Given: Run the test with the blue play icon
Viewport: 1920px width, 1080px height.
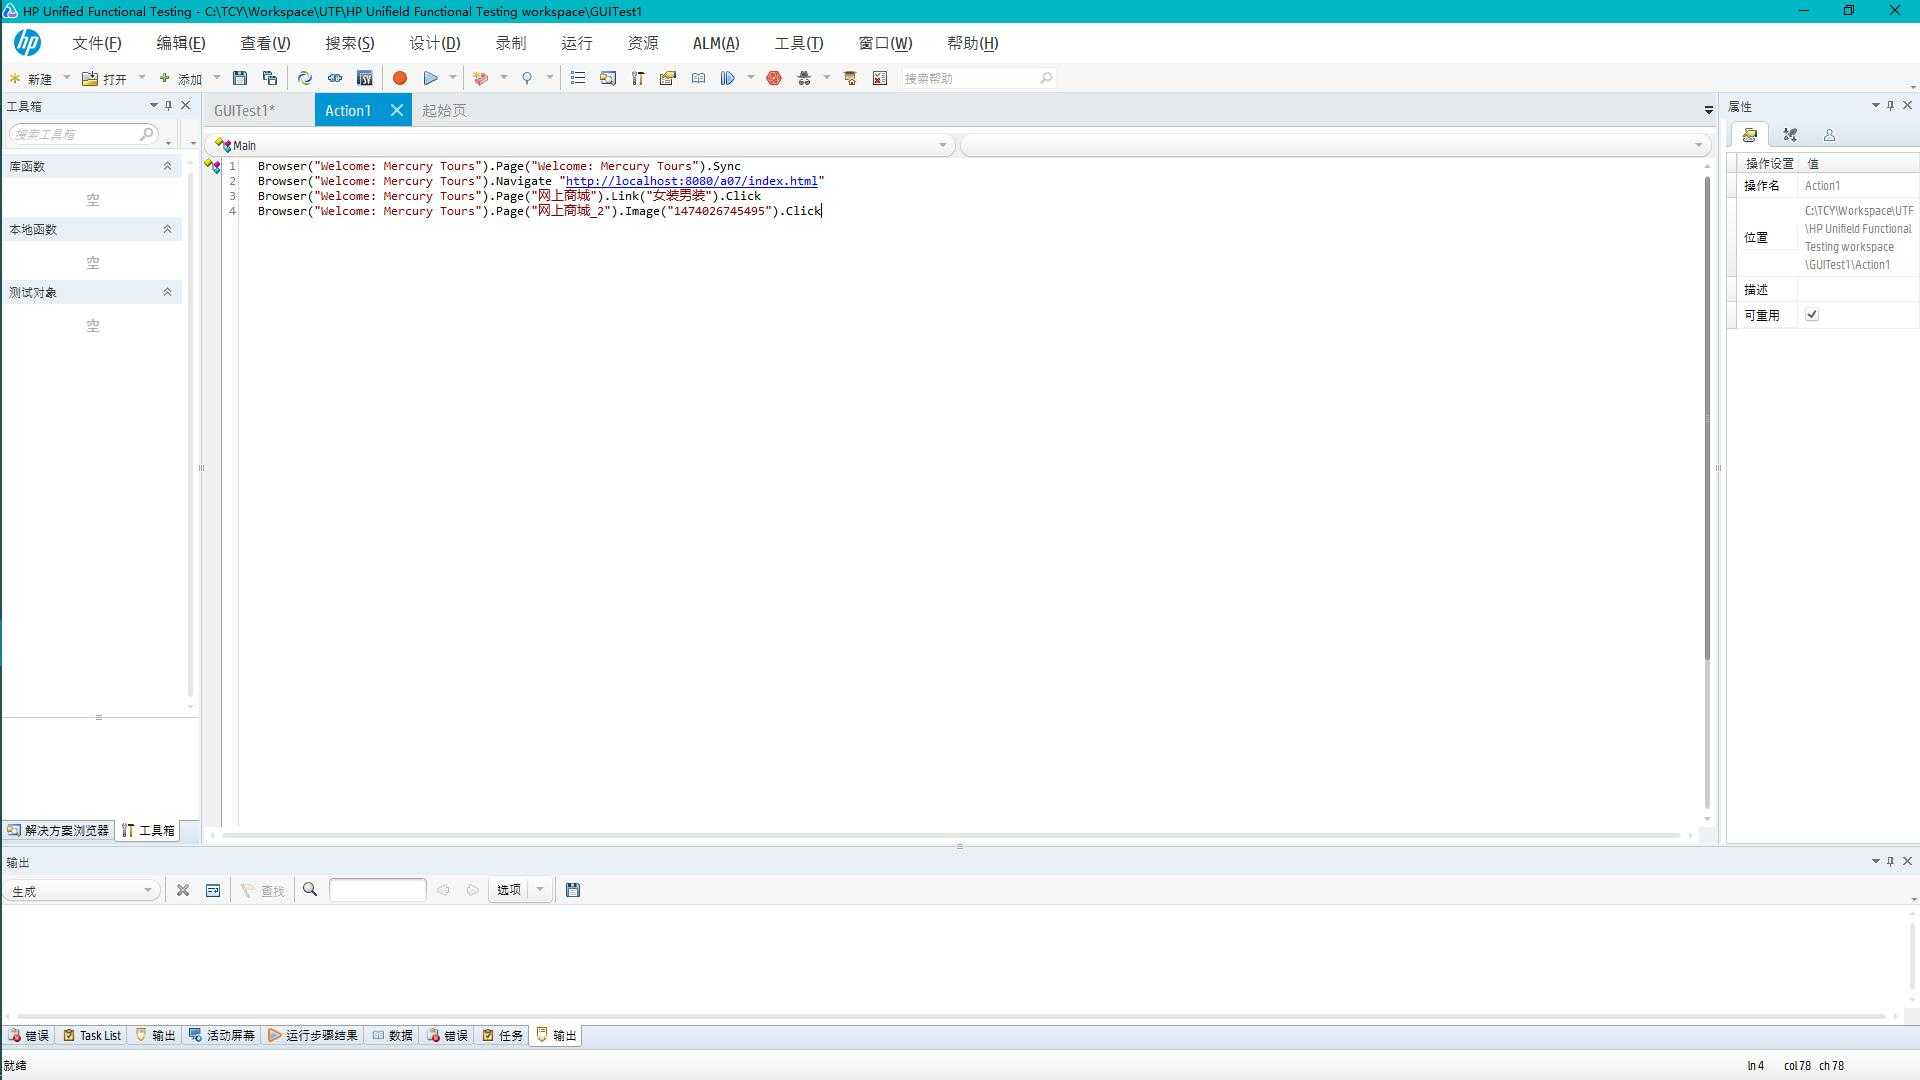Looking at the screenshot, I should click(x=431, y=78).
